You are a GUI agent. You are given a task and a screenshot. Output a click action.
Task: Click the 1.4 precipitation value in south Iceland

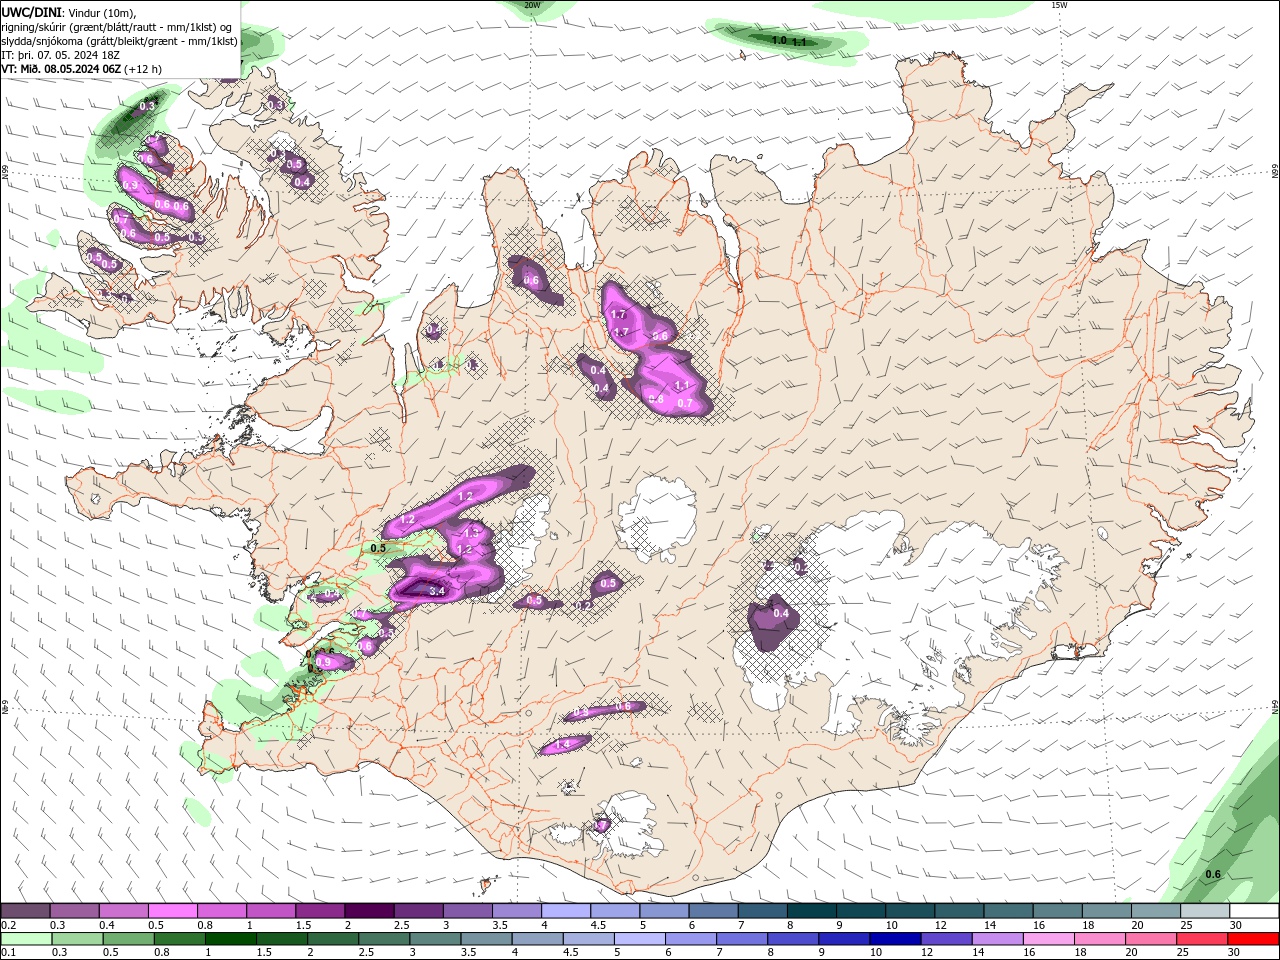[x=562, y=744]
